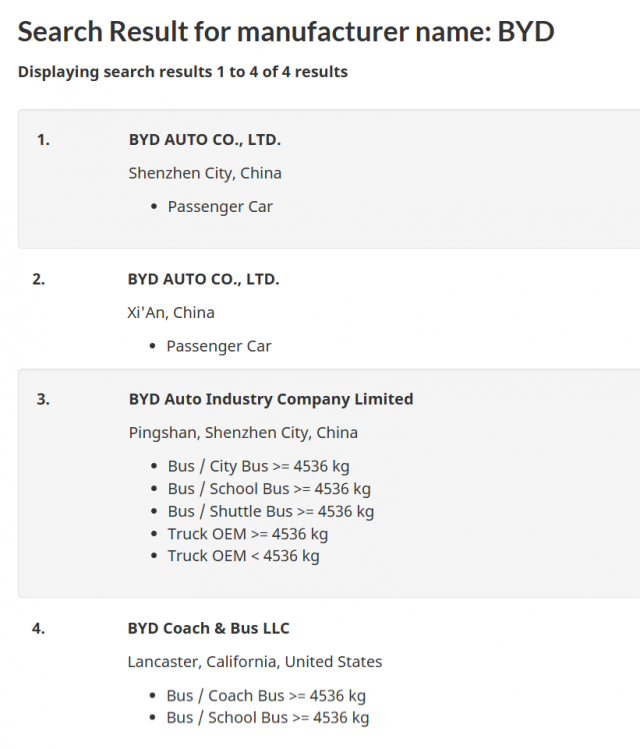Click the 'Xi'An, China' location text
This screenshot has height=749, width=640.
tap(171, 312)
